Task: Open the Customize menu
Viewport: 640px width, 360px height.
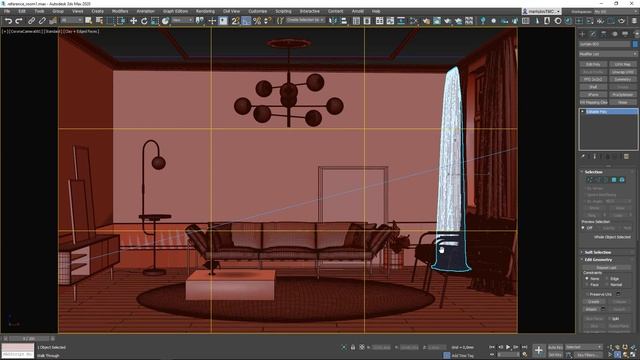Action: (x=258, y=11)
